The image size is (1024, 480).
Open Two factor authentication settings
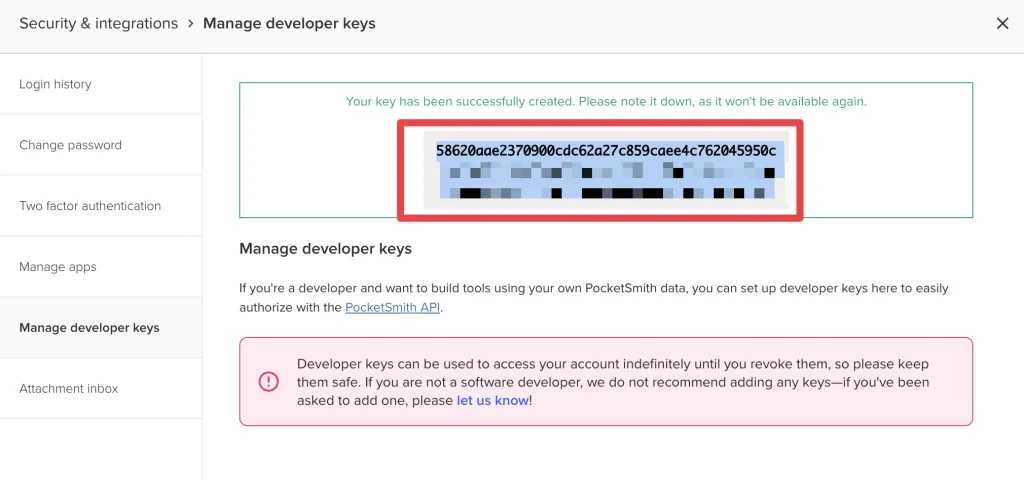(x=90, y=206)
